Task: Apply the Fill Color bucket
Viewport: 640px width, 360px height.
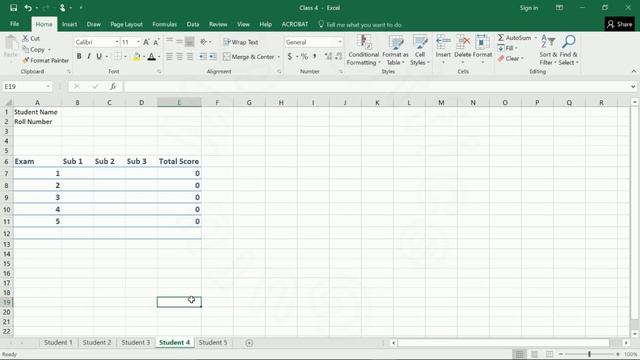Action: click(x=137, y=57)
